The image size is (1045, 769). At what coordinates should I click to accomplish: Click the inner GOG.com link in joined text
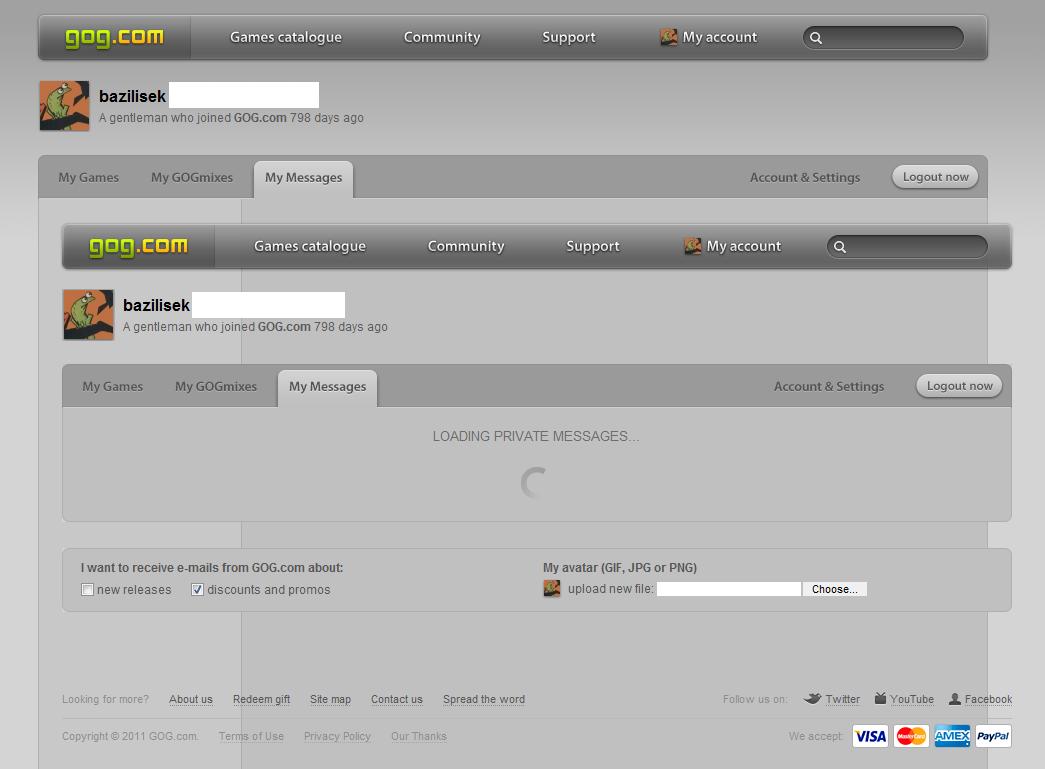(284, 327)
